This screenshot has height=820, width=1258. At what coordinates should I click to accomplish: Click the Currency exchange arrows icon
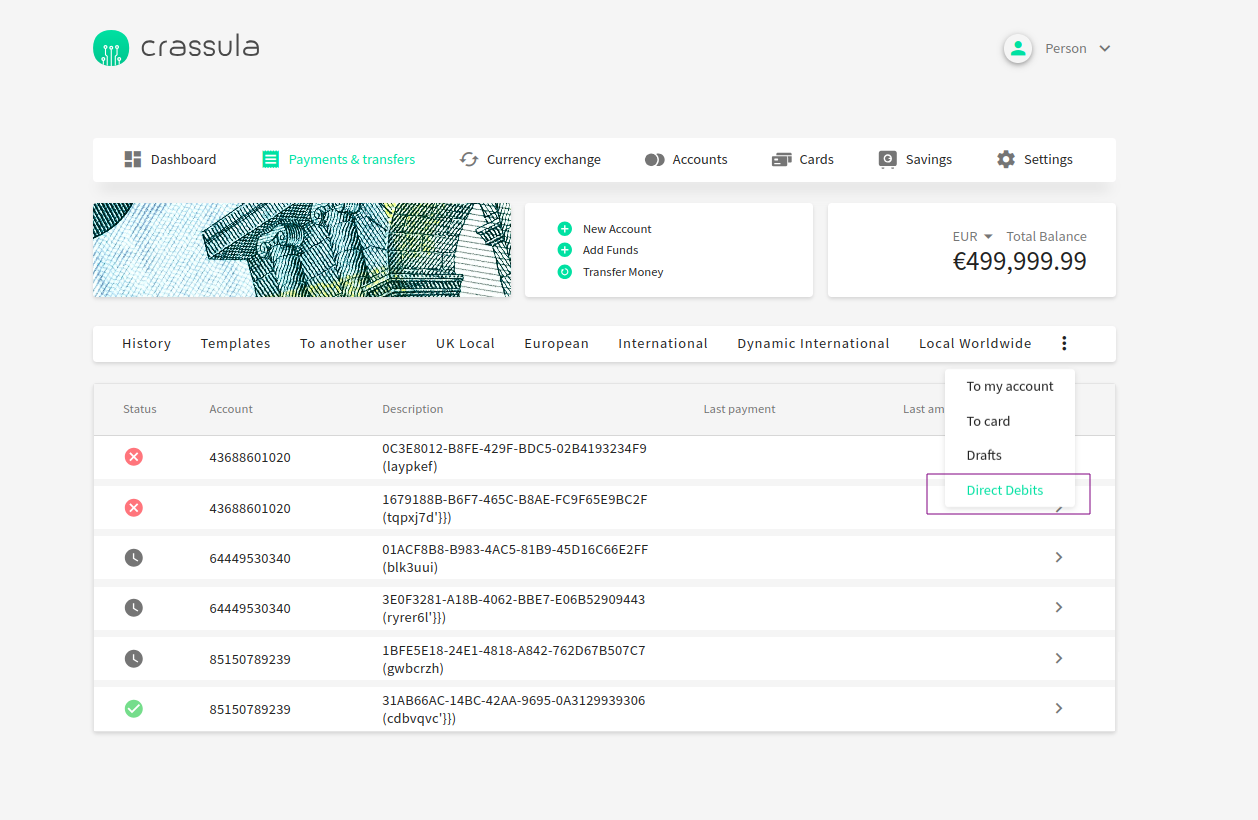[x=468, y=160]
